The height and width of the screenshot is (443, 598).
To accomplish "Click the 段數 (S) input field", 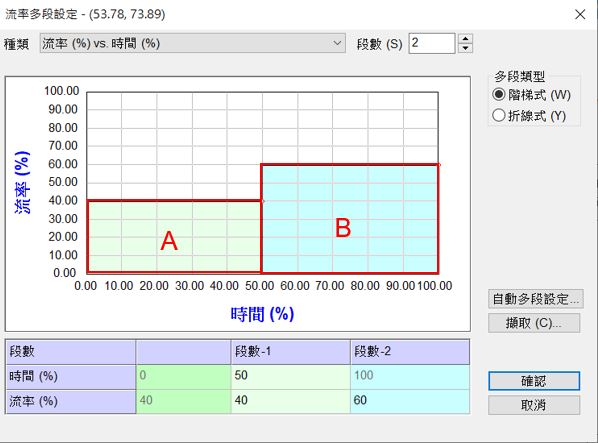I will tap(432, 43).
